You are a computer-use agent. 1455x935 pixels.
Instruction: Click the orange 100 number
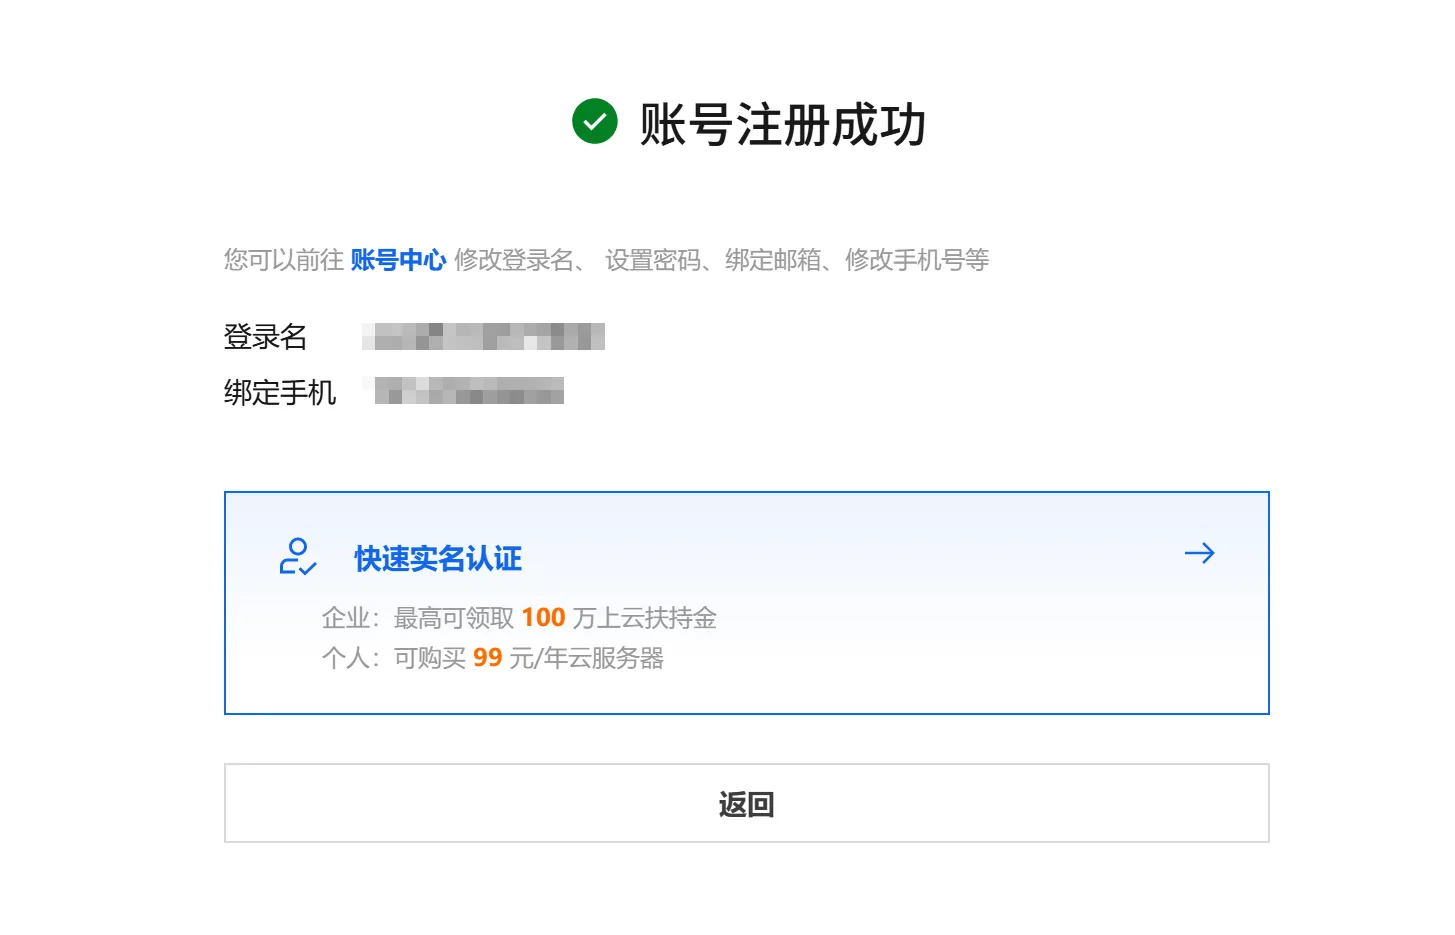point(543,618)
